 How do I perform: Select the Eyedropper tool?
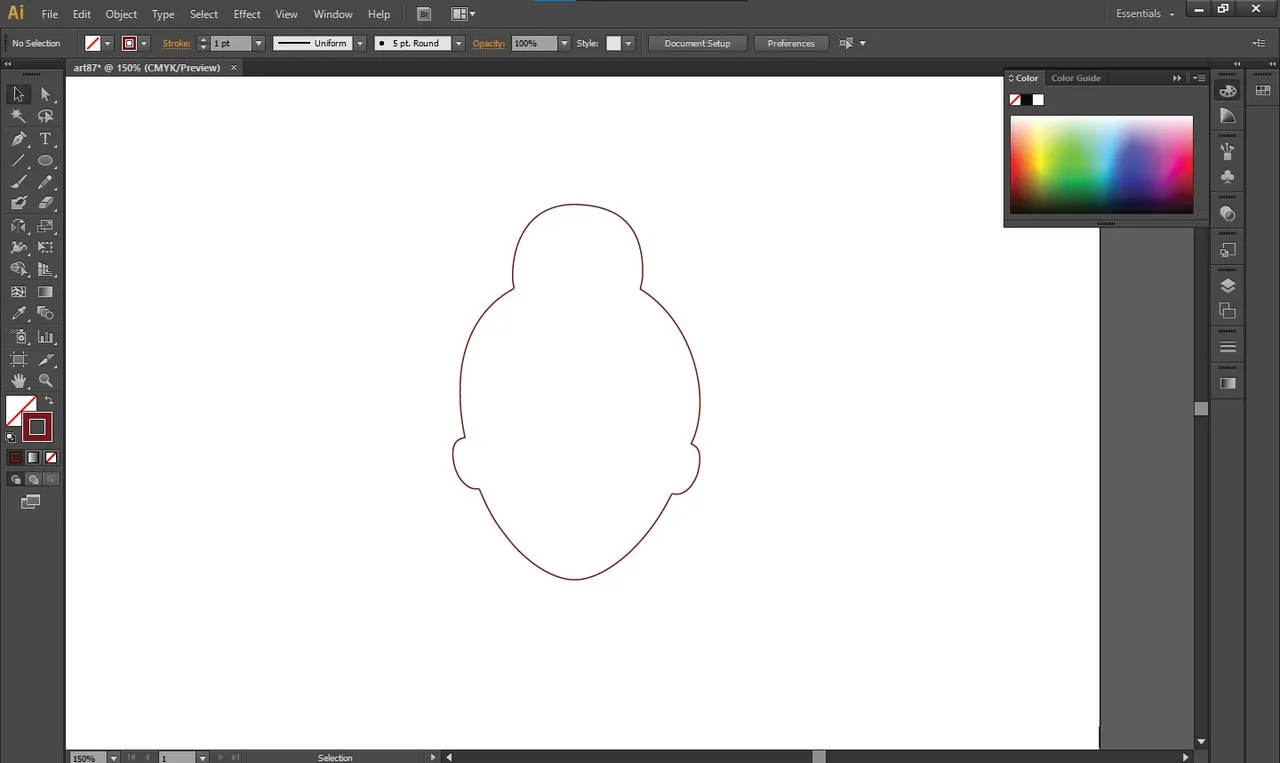point(18,314)
